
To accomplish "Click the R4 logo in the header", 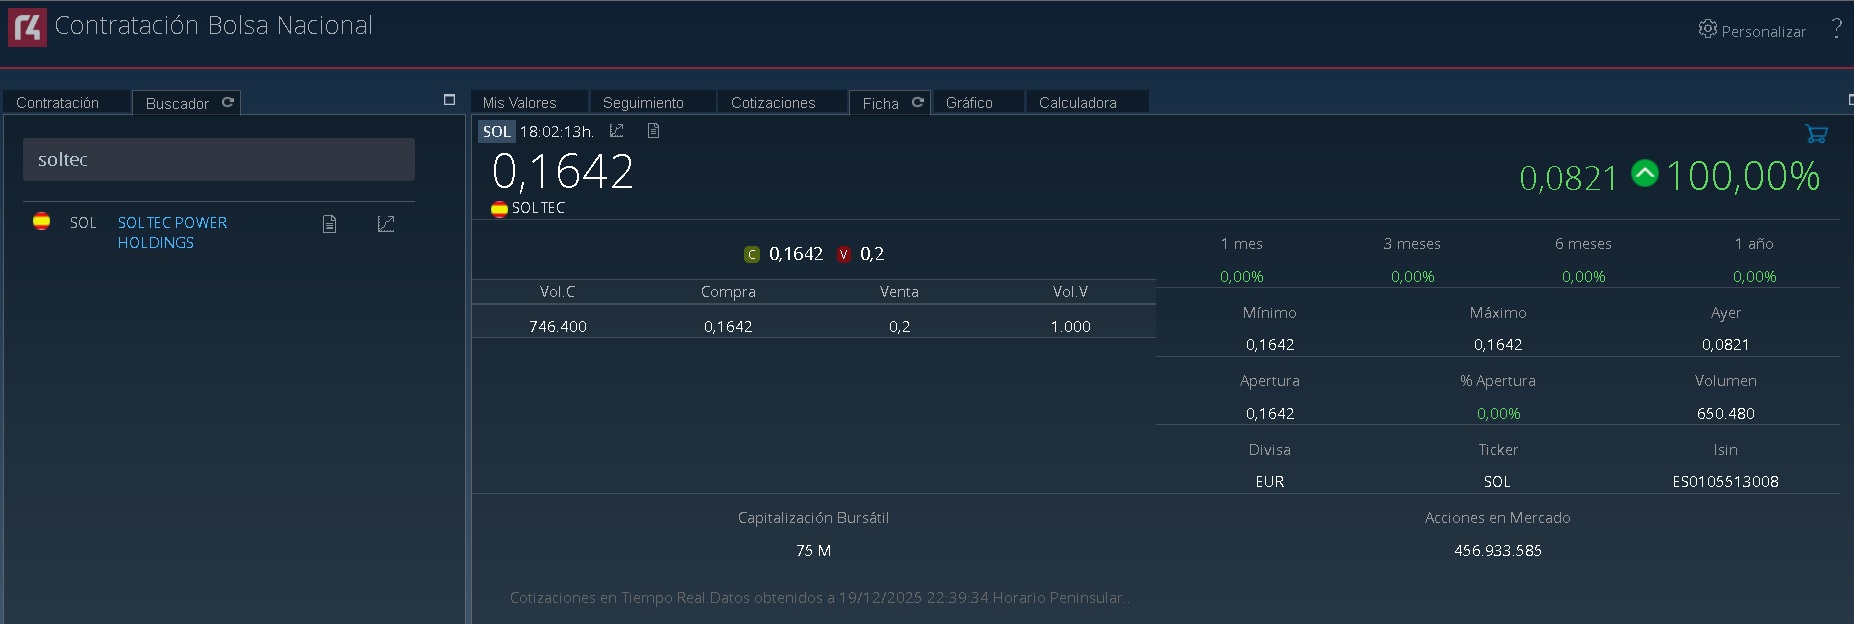I will click(27, 27).
